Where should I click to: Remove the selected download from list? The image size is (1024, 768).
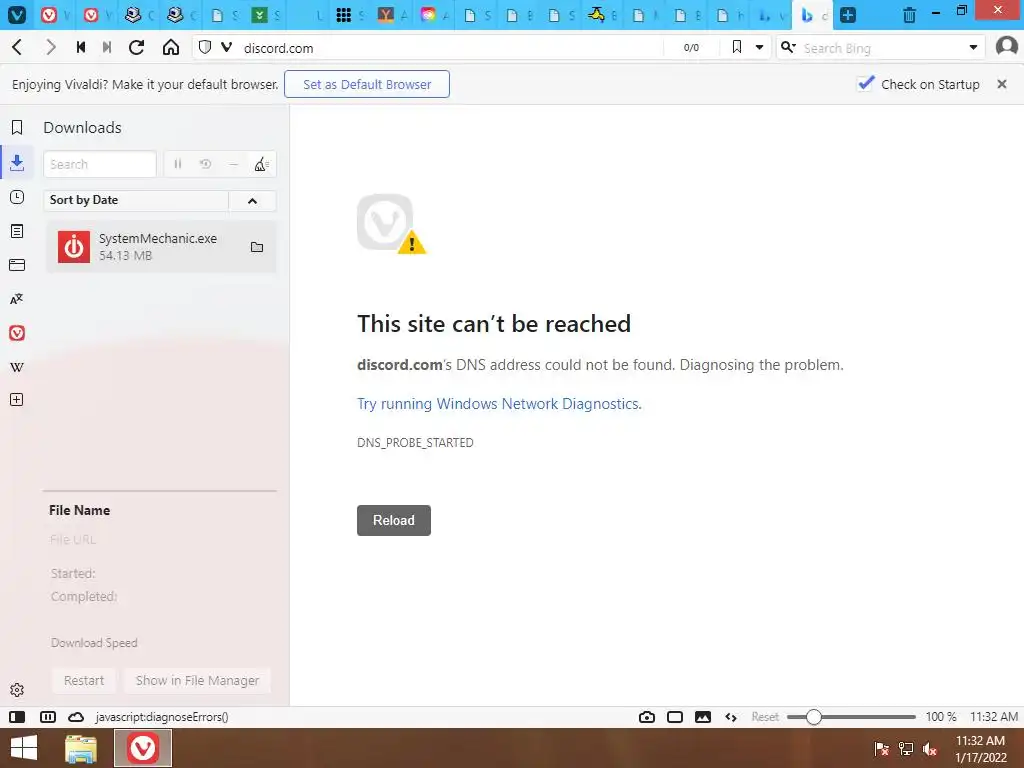point(233,164)
